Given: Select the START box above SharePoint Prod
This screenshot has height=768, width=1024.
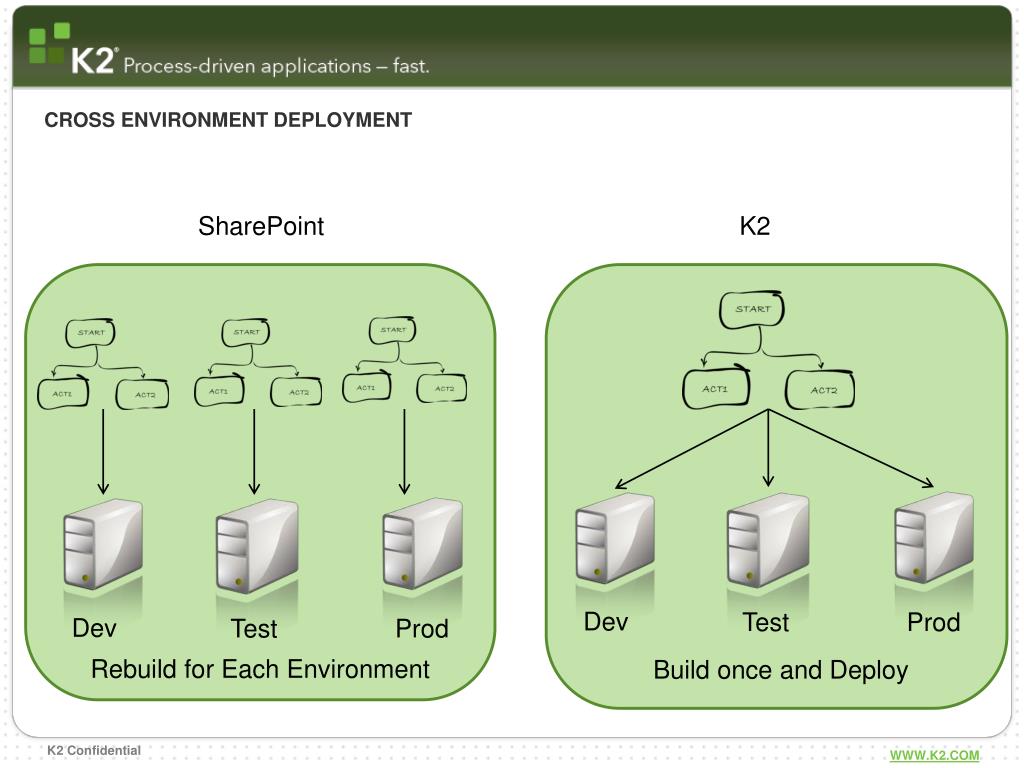Looking at the screenshot, I should (x=392, y=330).
